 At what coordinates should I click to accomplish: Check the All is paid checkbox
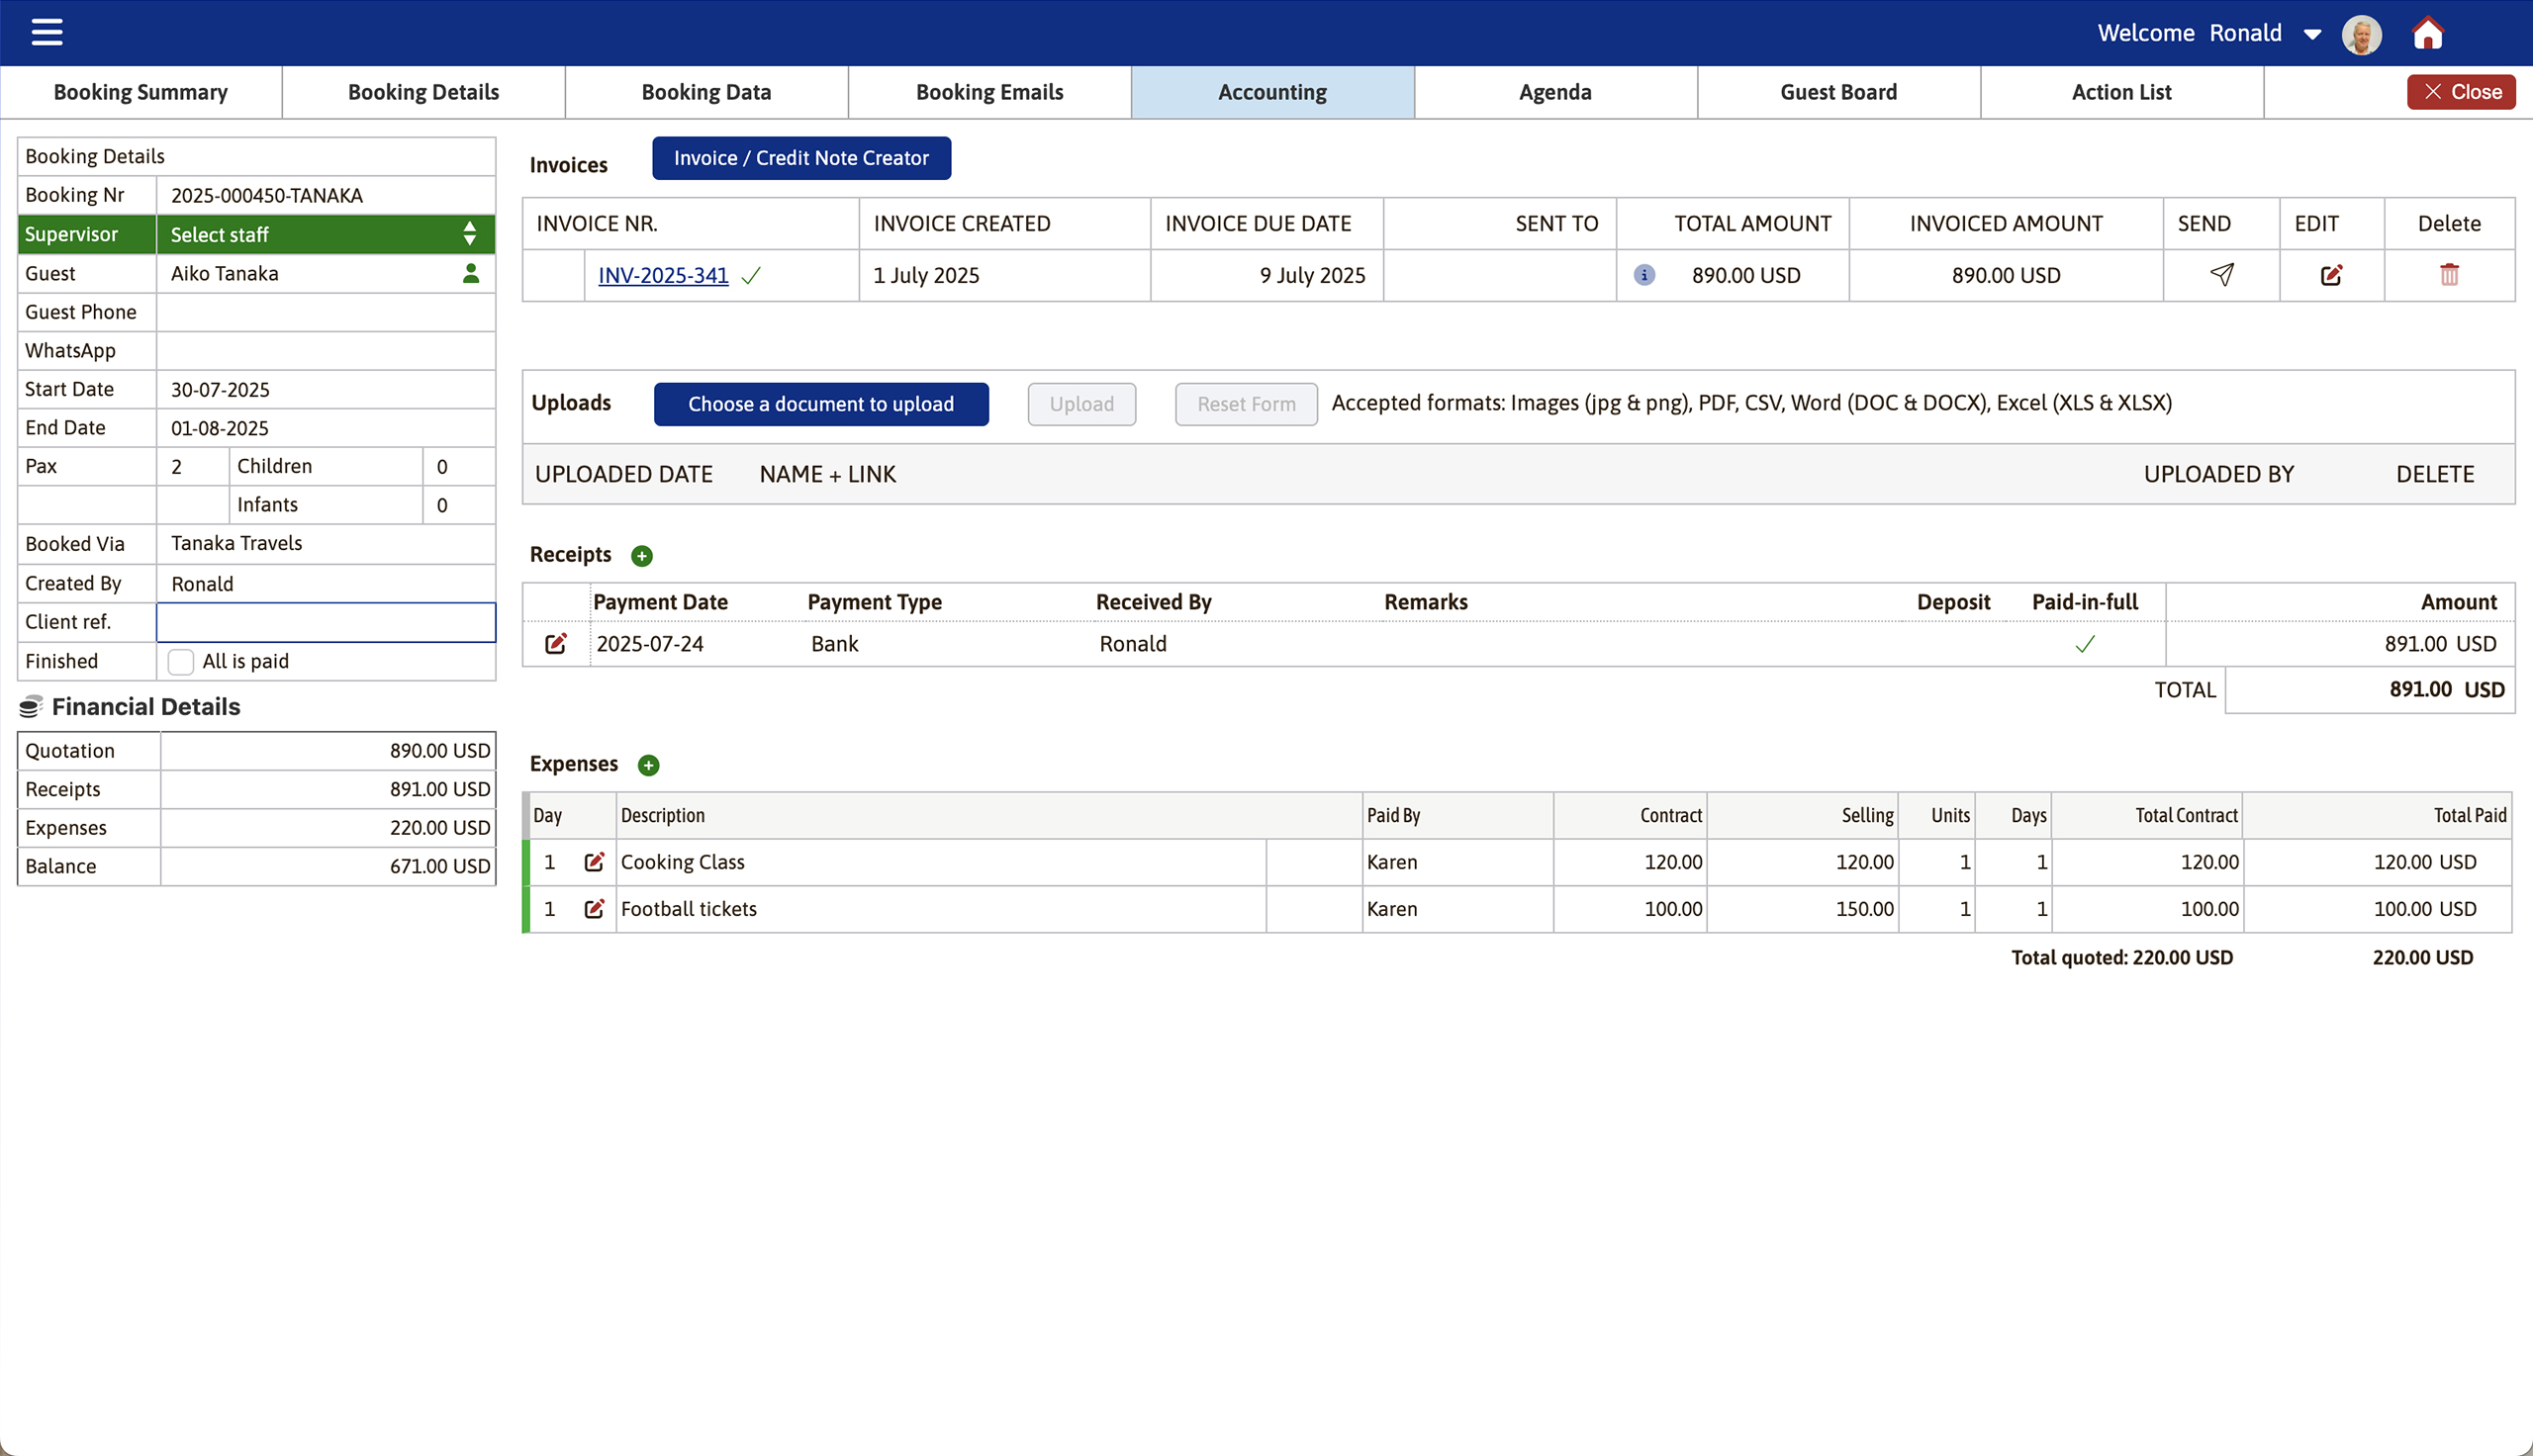point(180,661)
